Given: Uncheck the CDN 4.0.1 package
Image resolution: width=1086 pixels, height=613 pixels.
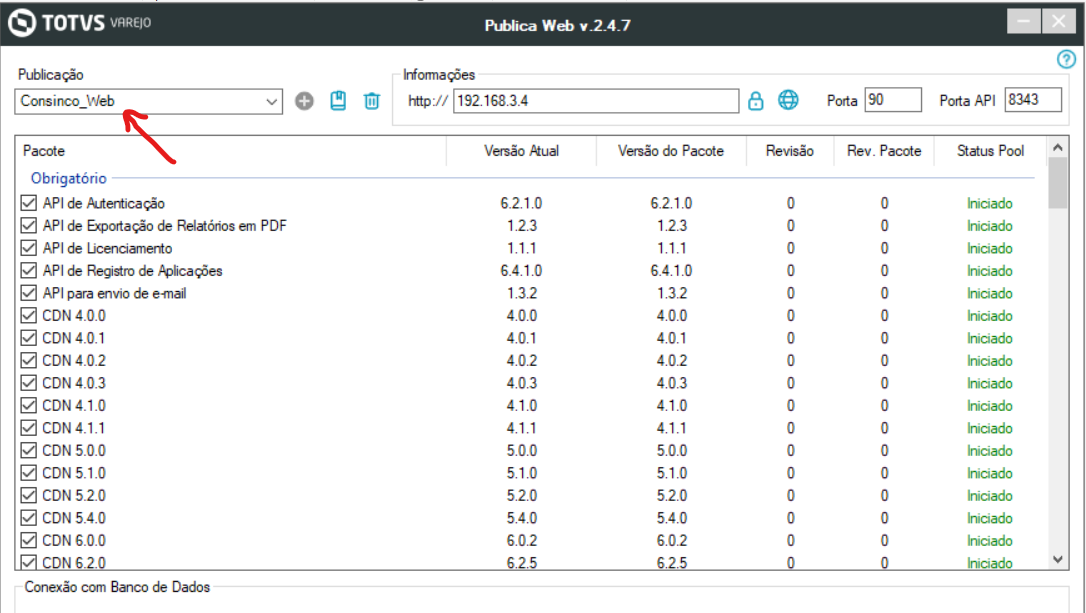Looking at the screenshot, I should 28,338.
